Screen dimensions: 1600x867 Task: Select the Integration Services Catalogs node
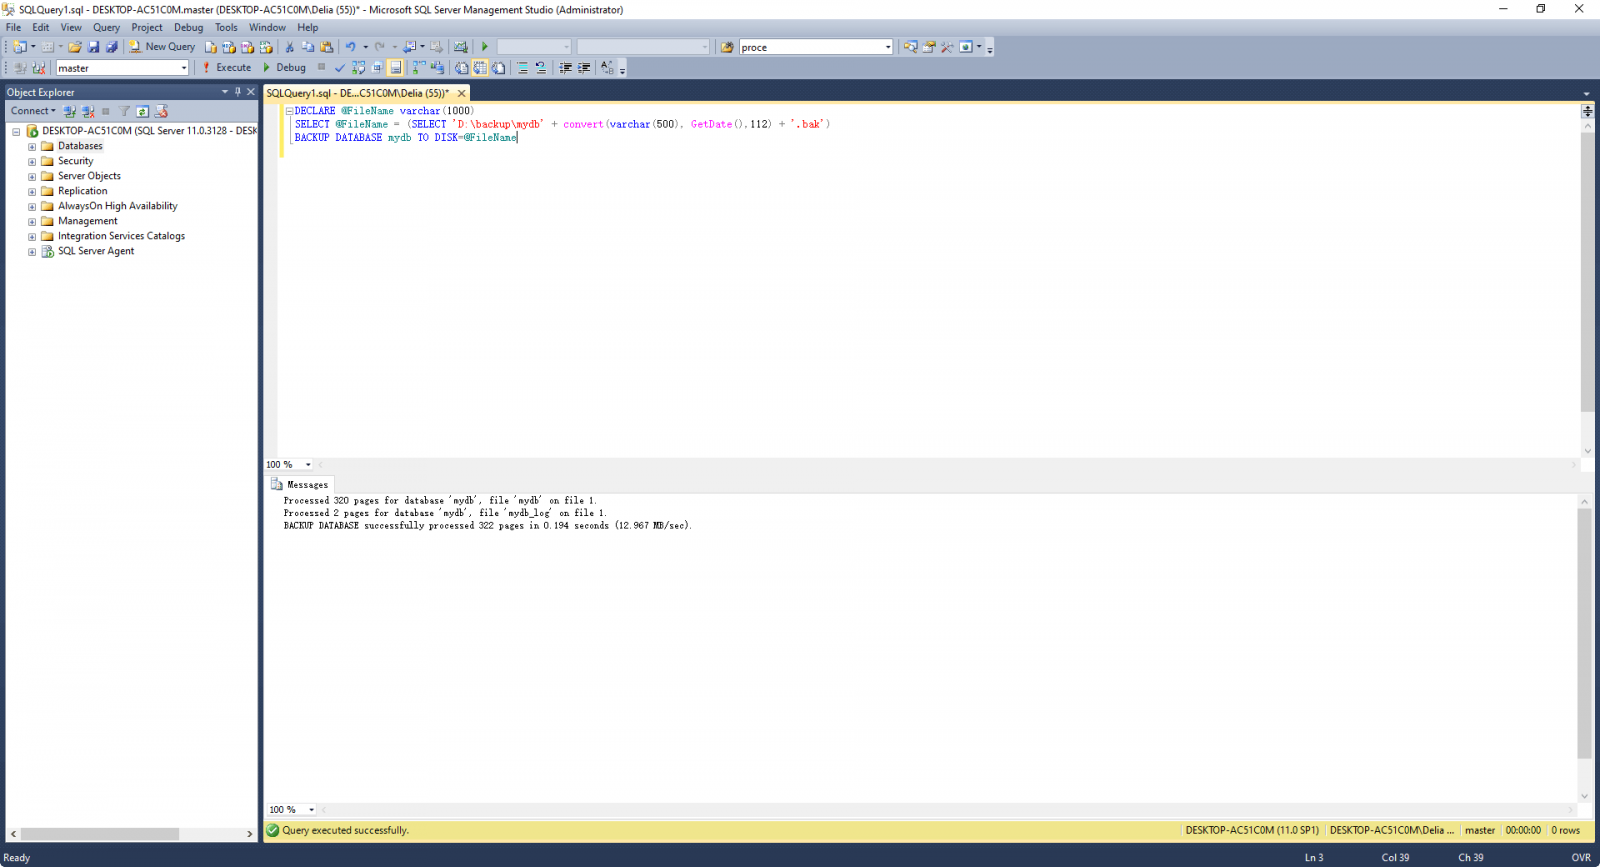coord(121,236)
